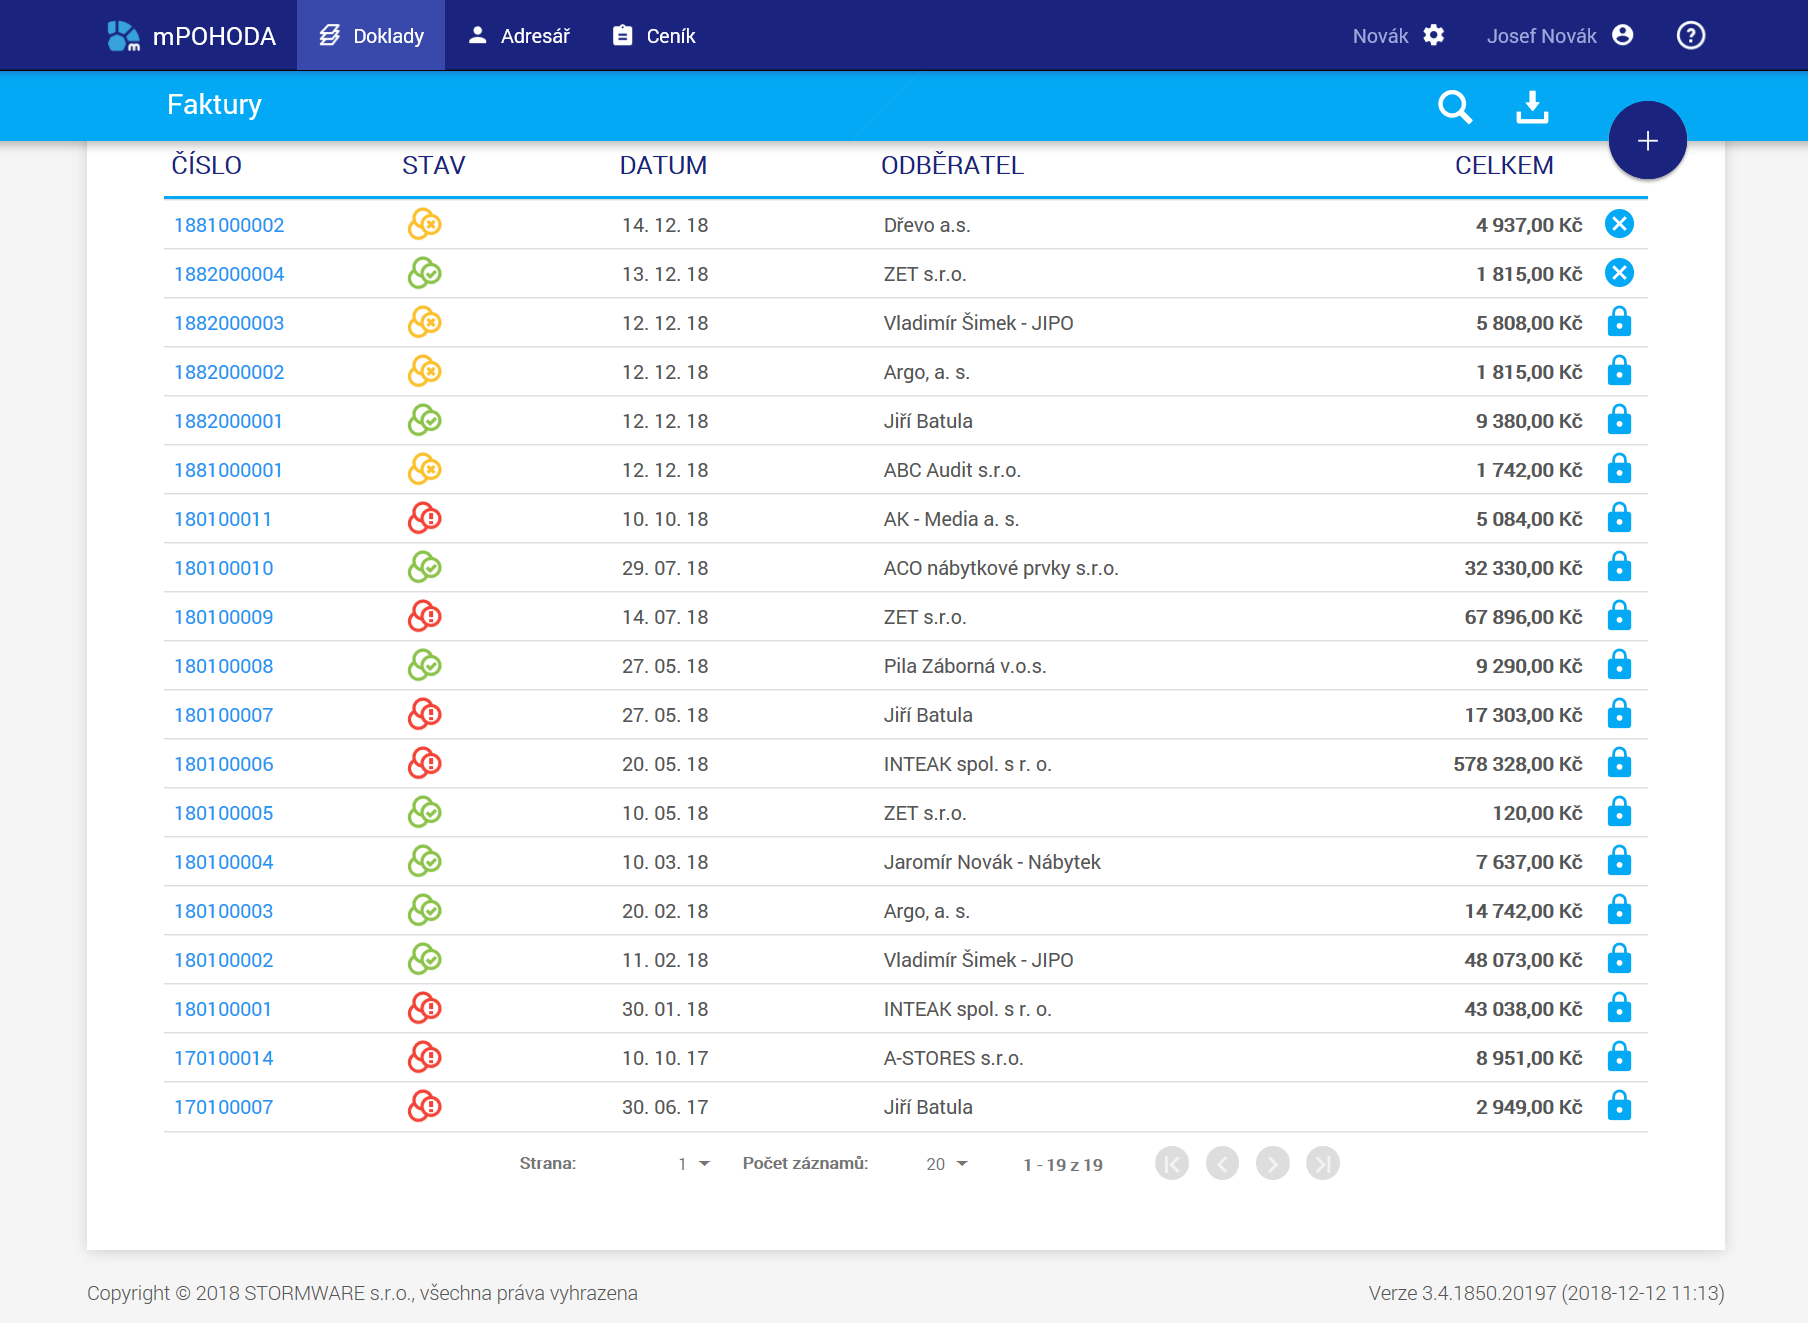Sort by ČÍSLO column header
This screenshot has height=1323, width=1808.
206,165
